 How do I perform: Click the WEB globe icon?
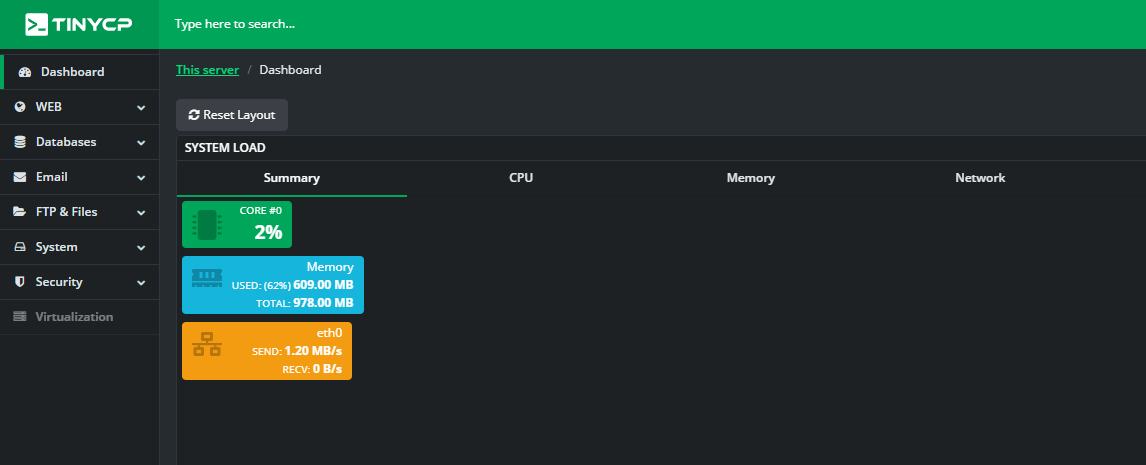(20, 107)
